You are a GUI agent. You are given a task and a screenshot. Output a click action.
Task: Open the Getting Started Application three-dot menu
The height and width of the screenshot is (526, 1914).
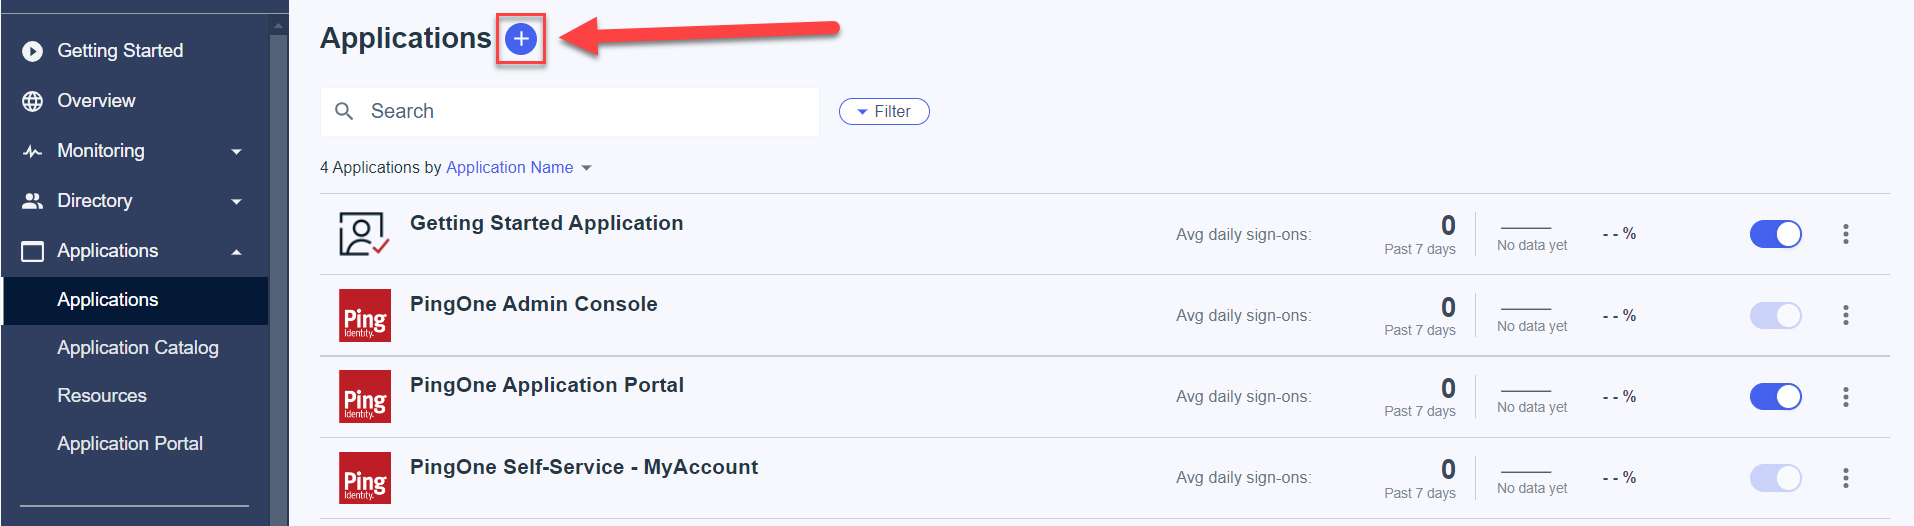coord(1846,234)
